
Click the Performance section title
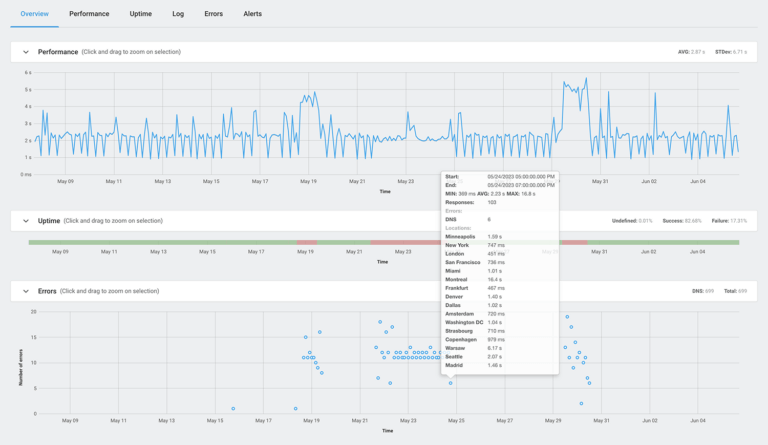coord(58,52)
